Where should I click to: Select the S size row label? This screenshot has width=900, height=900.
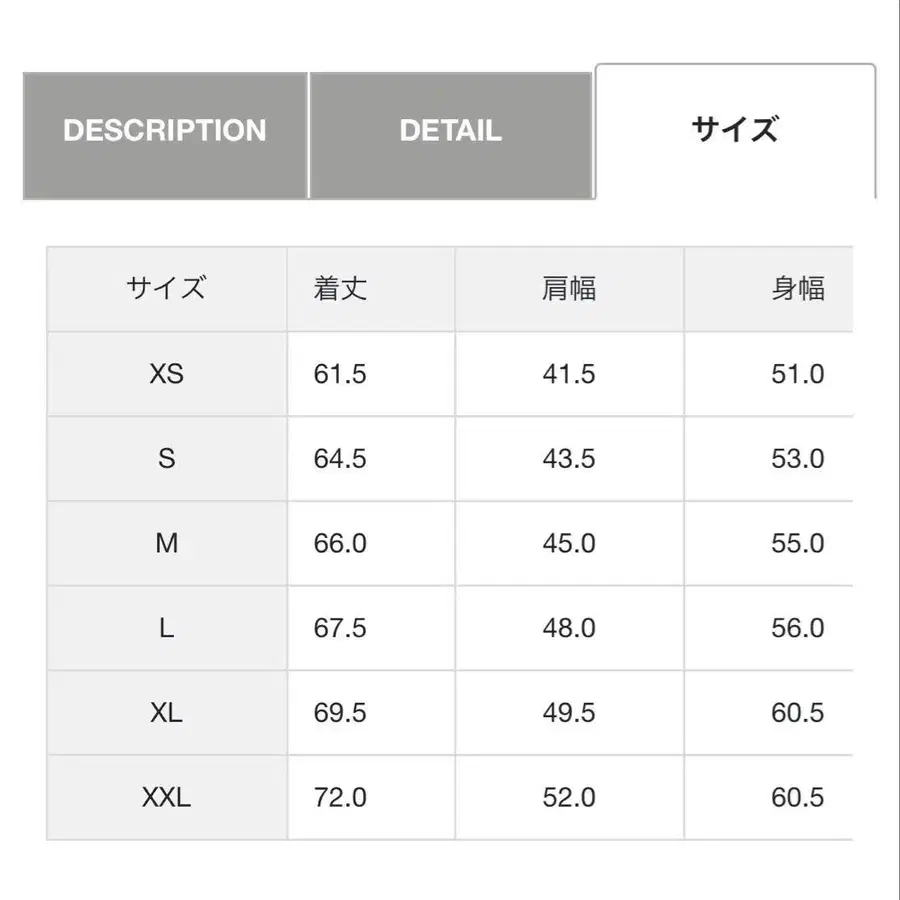[167, 459]
